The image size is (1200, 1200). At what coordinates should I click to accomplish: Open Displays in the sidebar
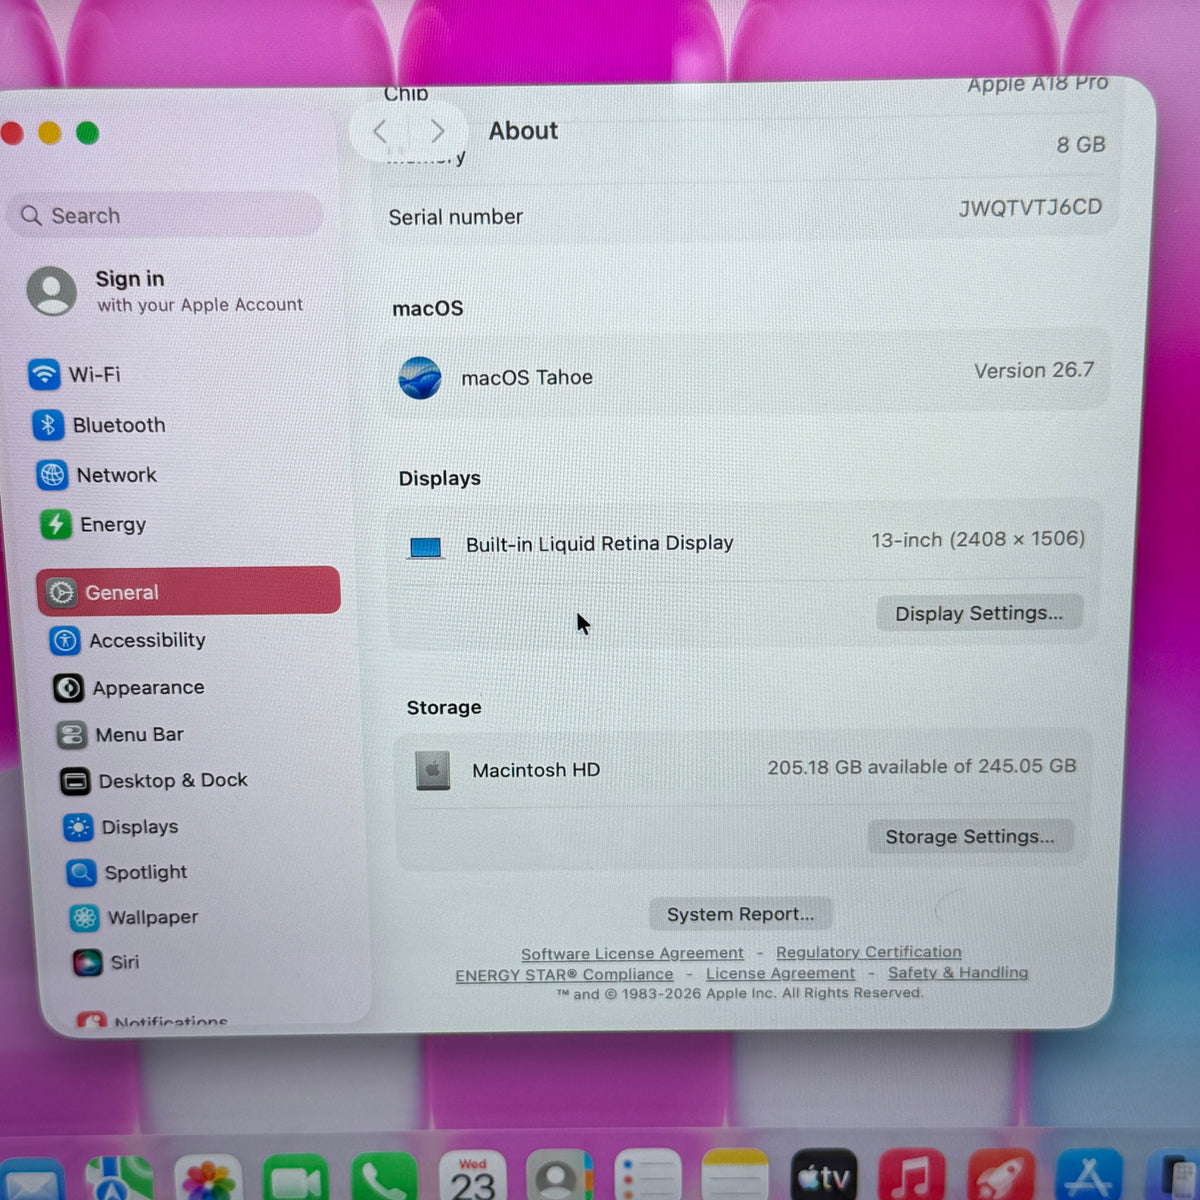tap(121, 826)
